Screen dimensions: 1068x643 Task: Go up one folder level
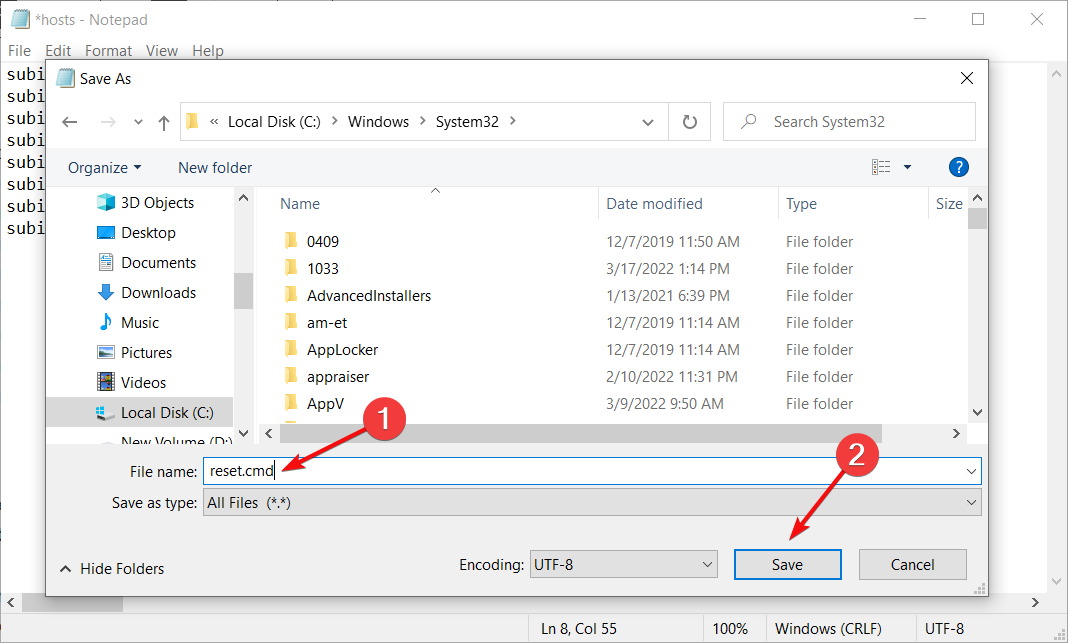pos(163,121)
